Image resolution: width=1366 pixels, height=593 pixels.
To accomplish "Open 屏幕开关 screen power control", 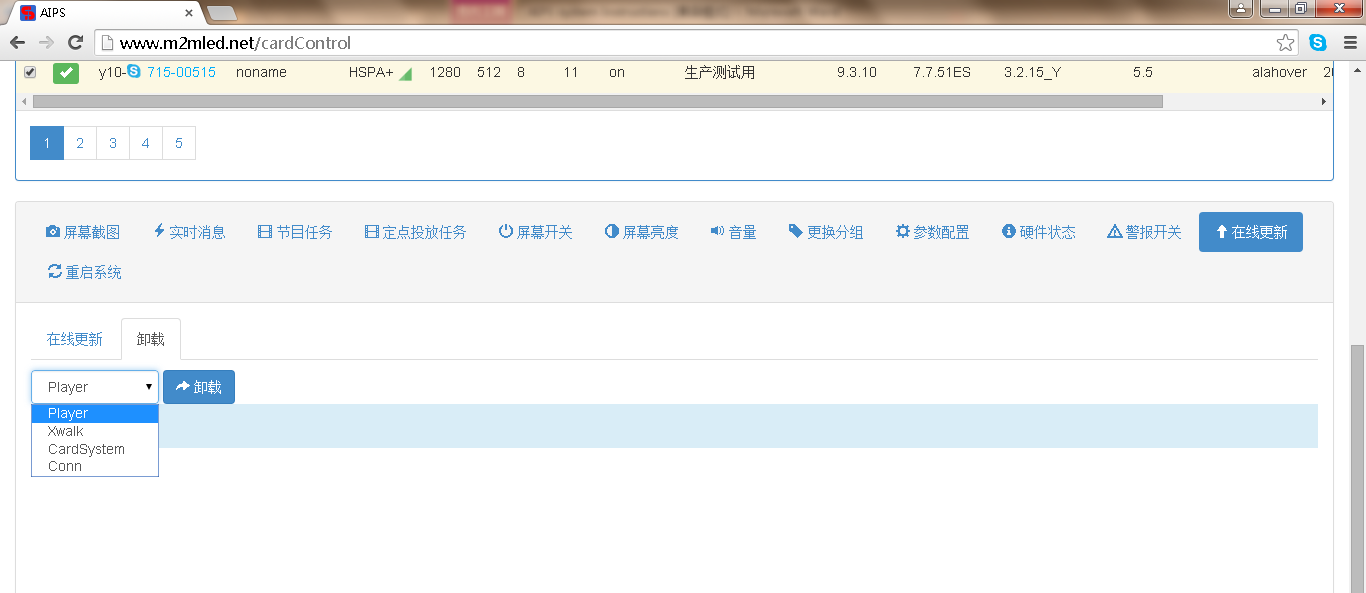I will pyautogui.click(x=535, y=232).
